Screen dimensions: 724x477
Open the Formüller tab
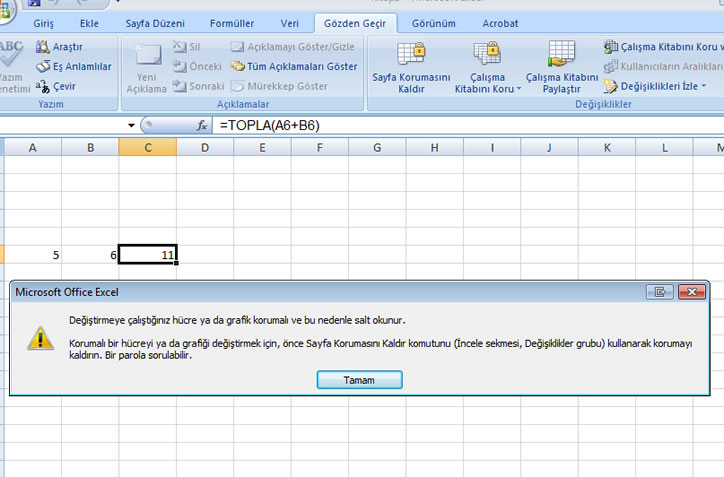[232, 24]
